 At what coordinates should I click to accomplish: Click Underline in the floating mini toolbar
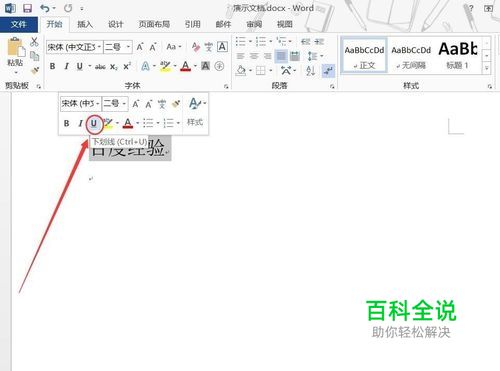point(94,123)
